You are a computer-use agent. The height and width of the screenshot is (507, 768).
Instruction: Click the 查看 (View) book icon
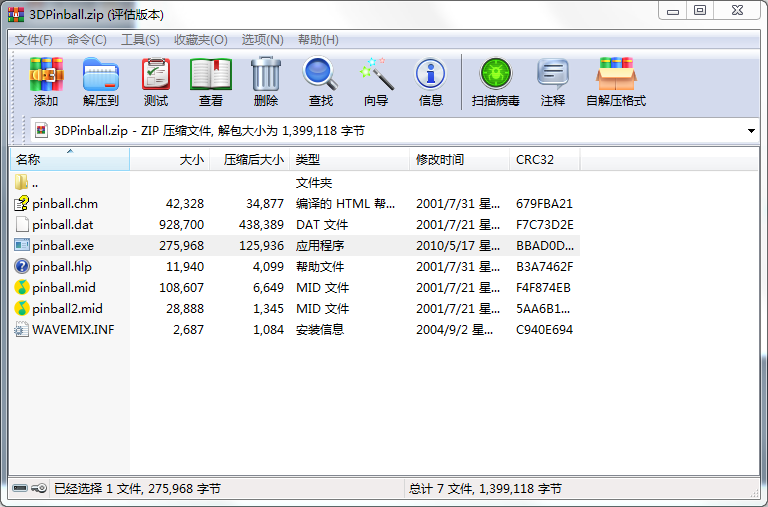pos(211,74)
